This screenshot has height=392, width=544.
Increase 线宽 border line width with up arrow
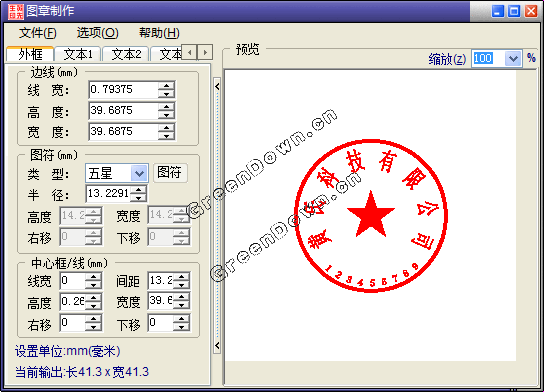167,86
